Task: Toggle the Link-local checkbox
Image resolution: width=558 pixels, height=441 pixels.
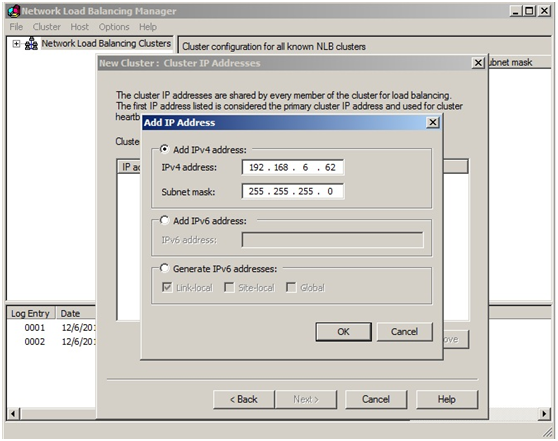Action: [167, 287]
